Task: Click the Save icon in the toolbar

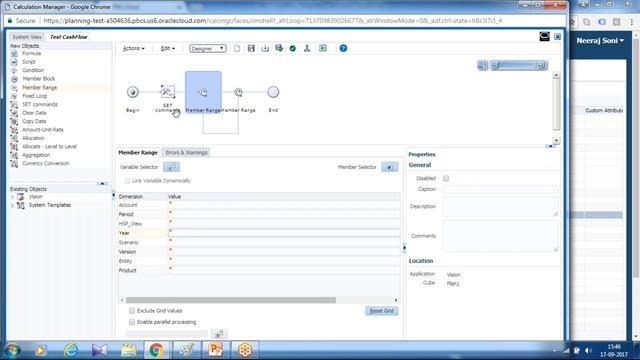Action: click(x=251, y=48)
